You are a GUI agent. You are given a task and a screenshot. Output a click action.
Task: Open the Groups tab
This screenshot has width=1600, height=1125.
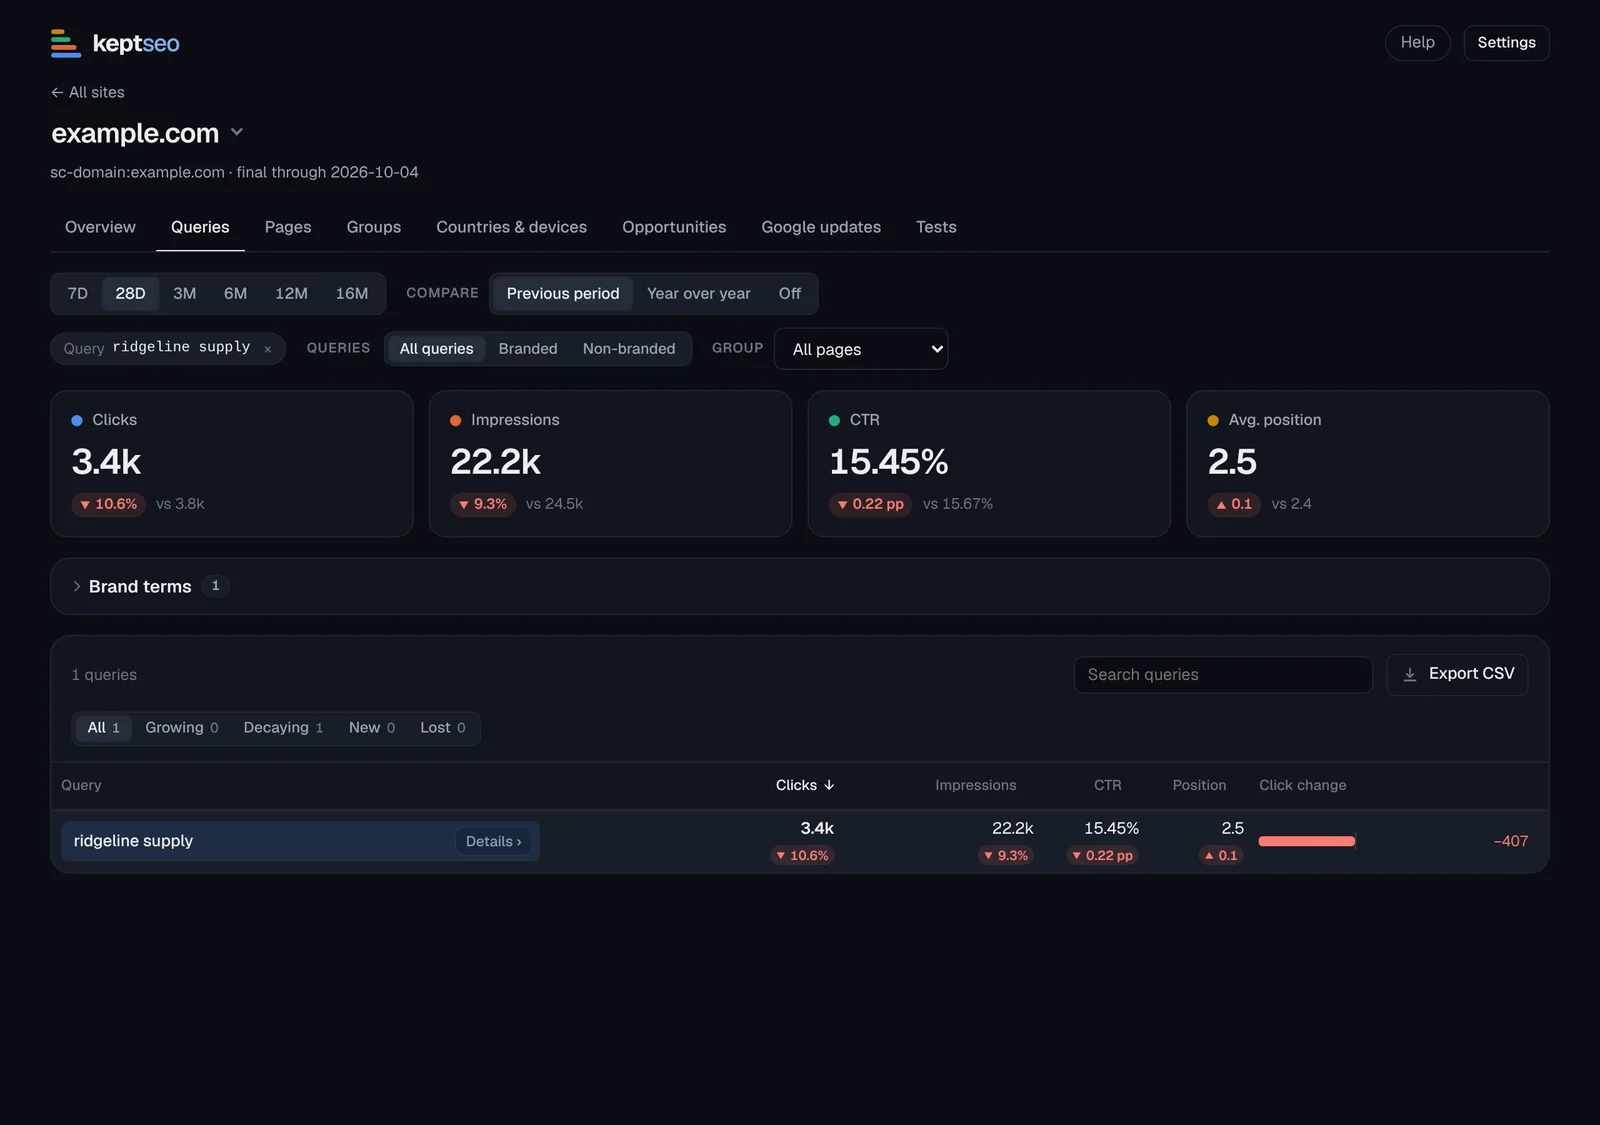374,227
